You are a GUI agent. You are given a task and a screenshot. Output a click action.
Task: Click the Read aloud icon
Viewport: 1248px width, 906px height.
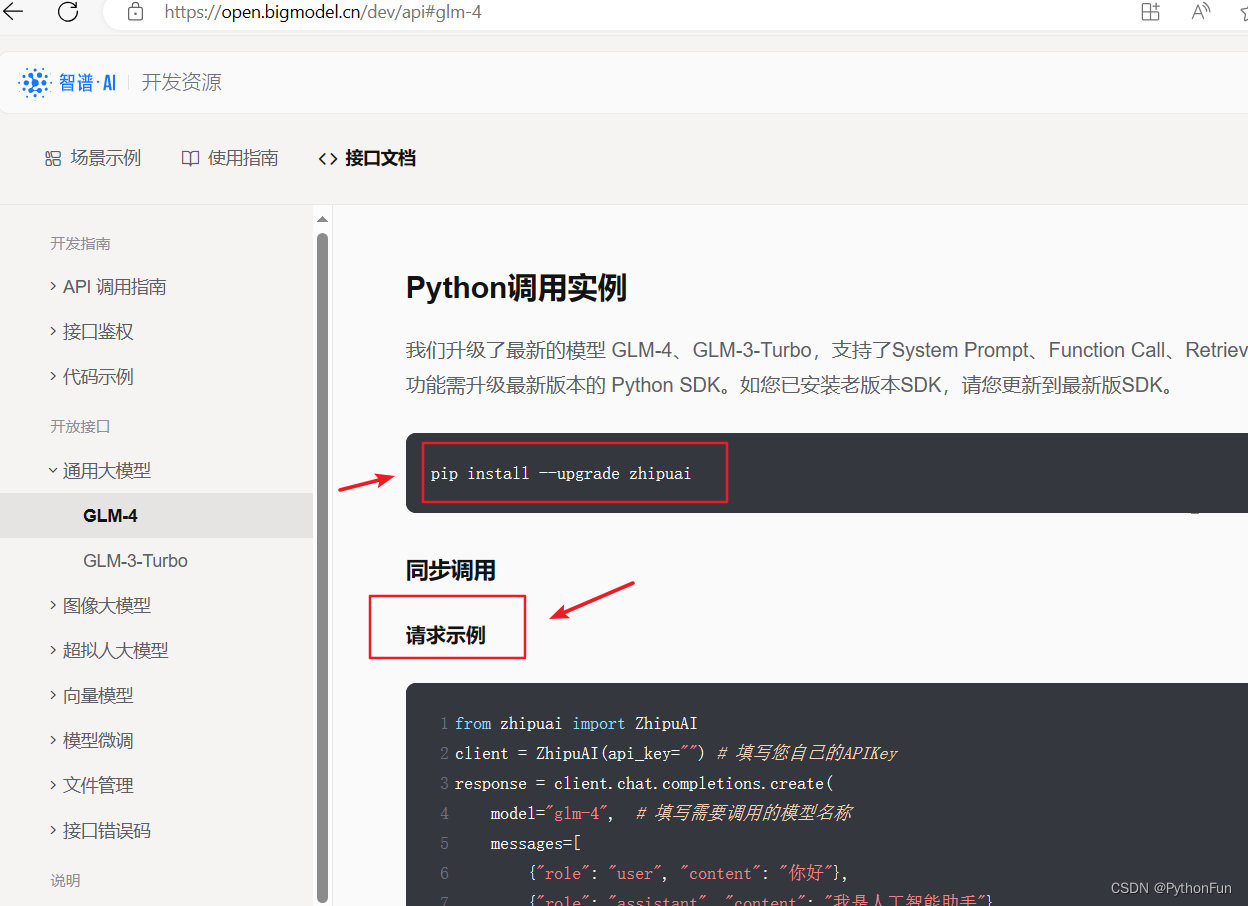click(1200, 13)
